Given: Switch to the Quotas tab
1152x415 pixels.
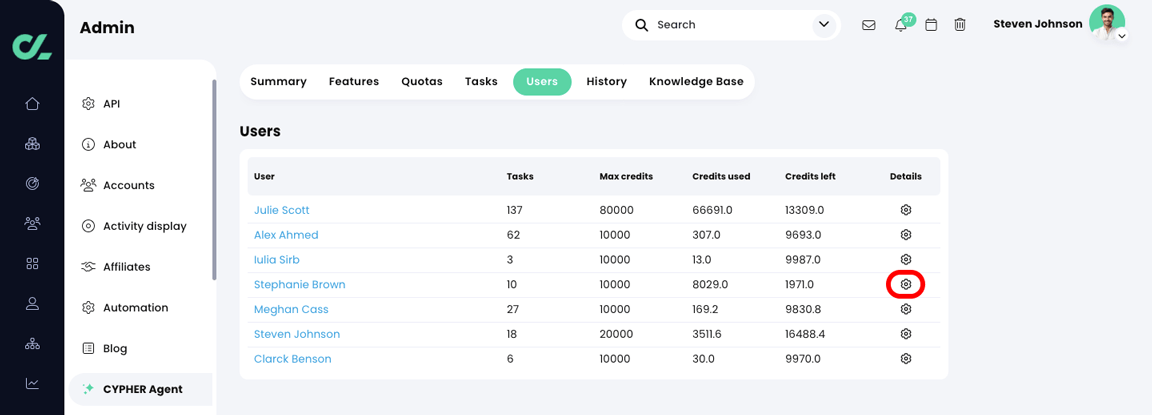Looking at the screenshot, I should [422, 82].
